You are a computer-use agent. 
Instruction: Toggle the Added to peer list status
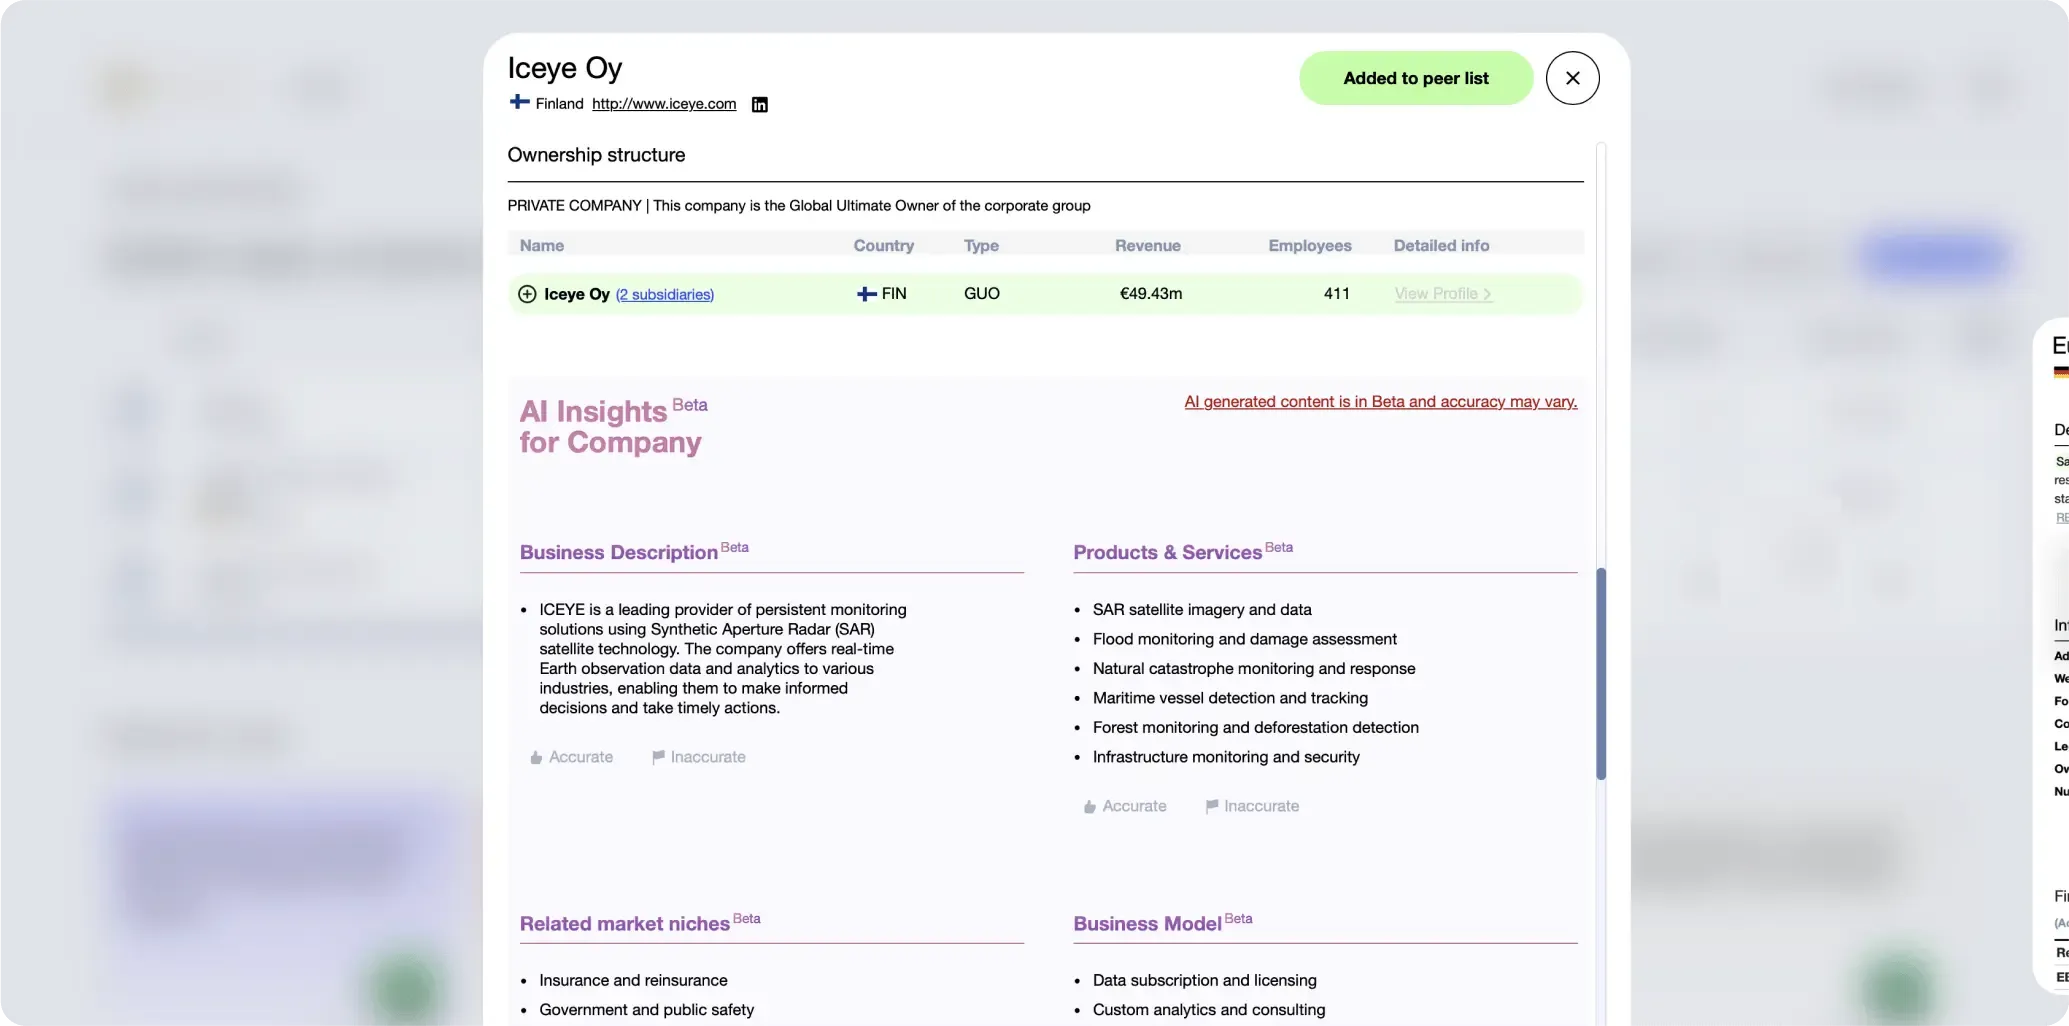pyautogui.click(x=1415, y=77)
